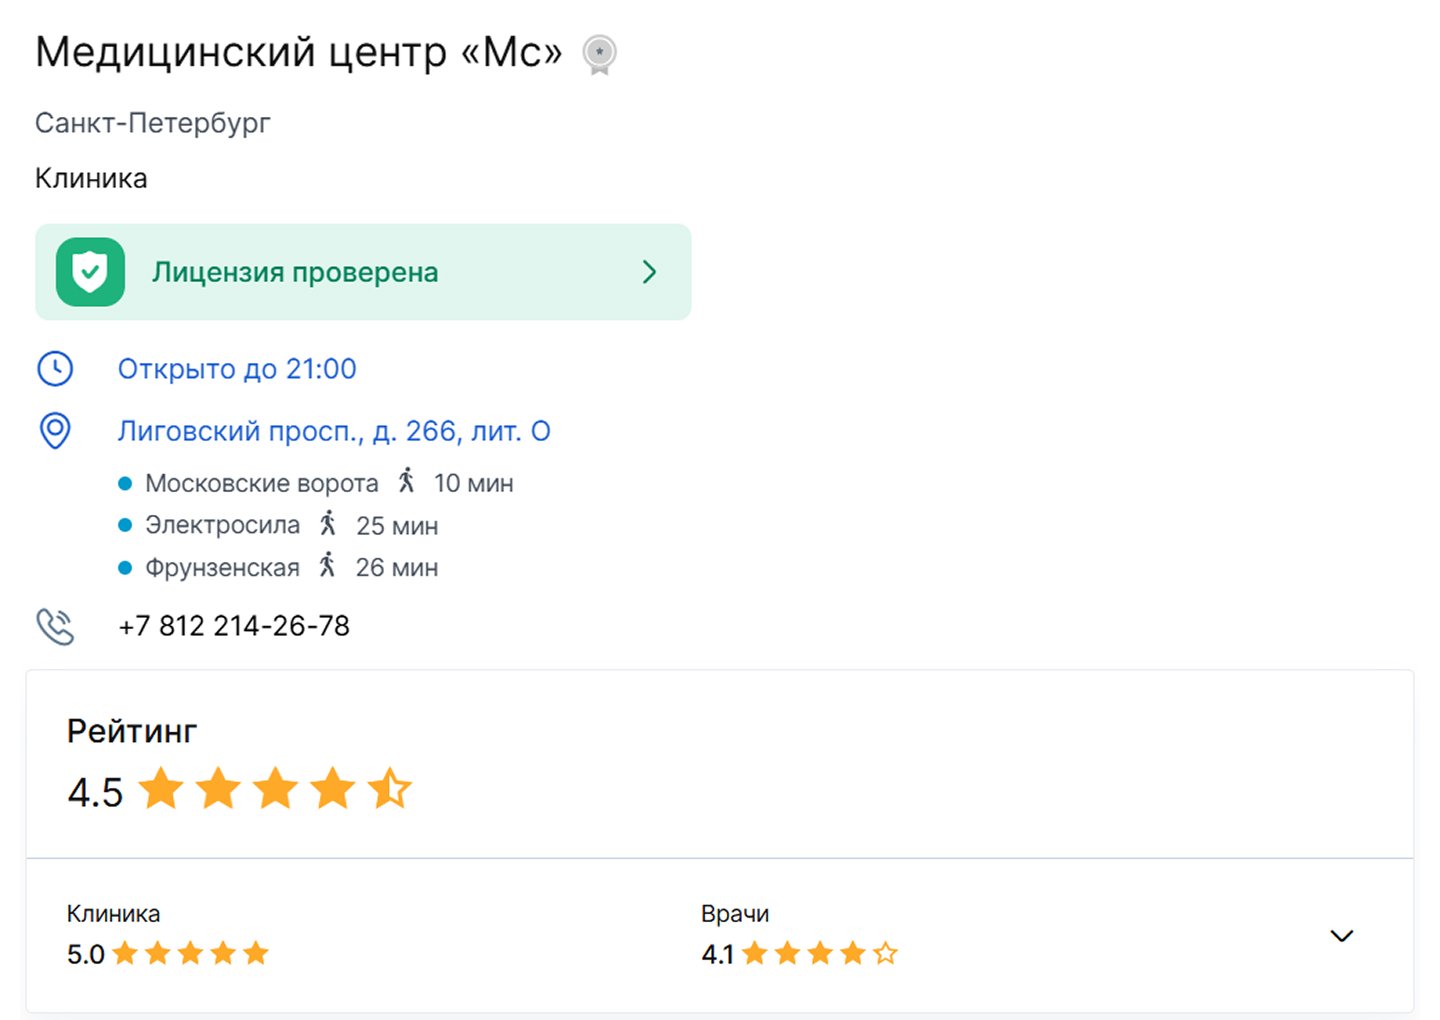
Task: Click the overall 4.5 star rating stars
Action: (275, 789)
